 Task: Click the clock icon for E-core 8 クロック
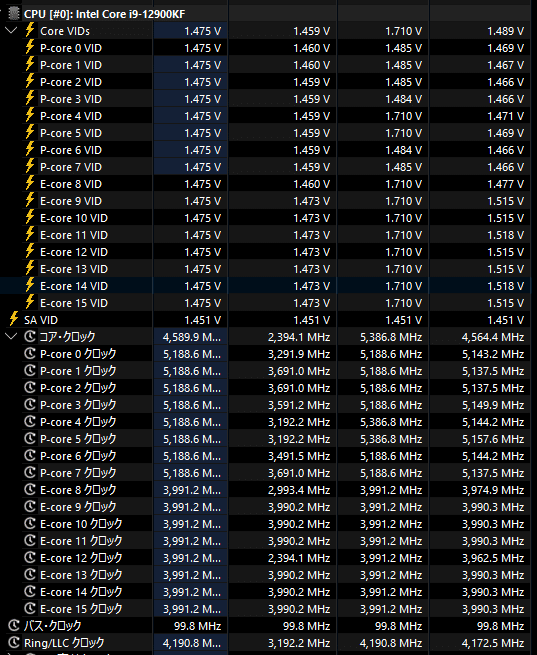(30, 490)
